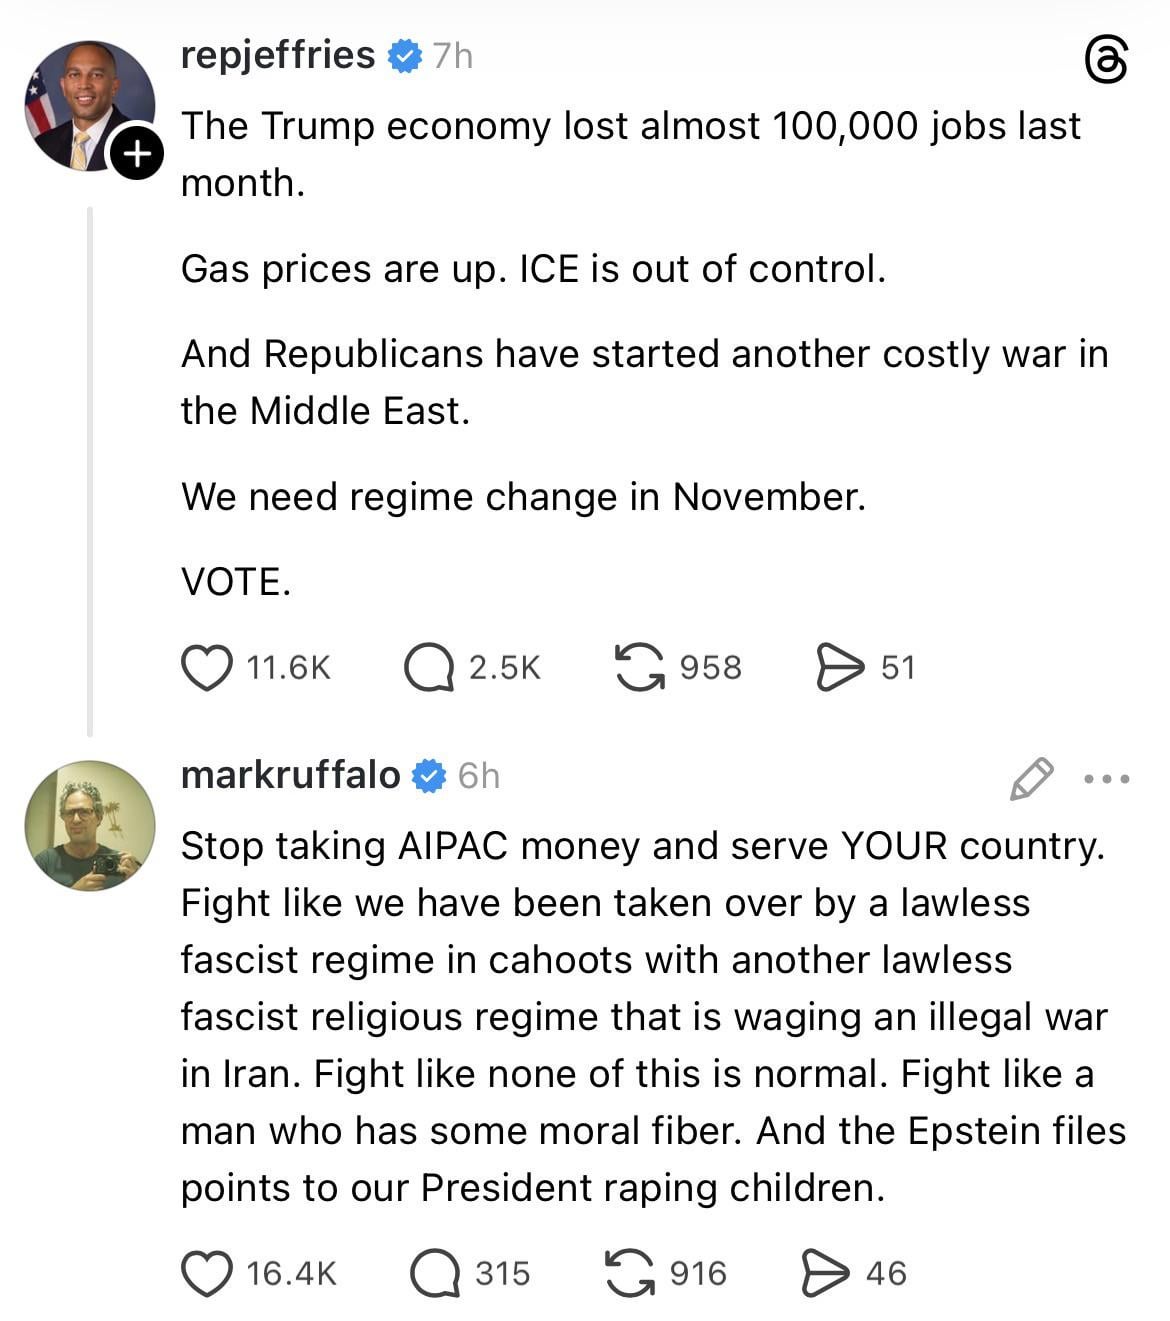
Task: Open replies on the repjeffries post
Action: click(429, 667)
